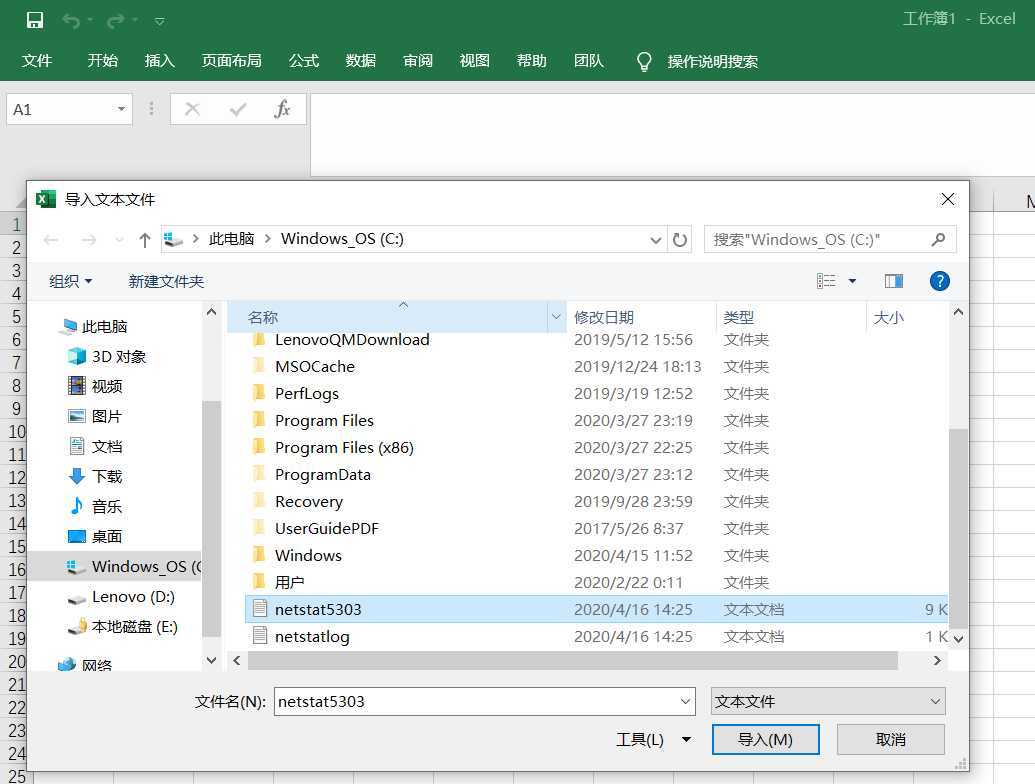Screen dimensions: 1035x784
Task: Click the search magnifier in the search box
Action: point(937,239)
